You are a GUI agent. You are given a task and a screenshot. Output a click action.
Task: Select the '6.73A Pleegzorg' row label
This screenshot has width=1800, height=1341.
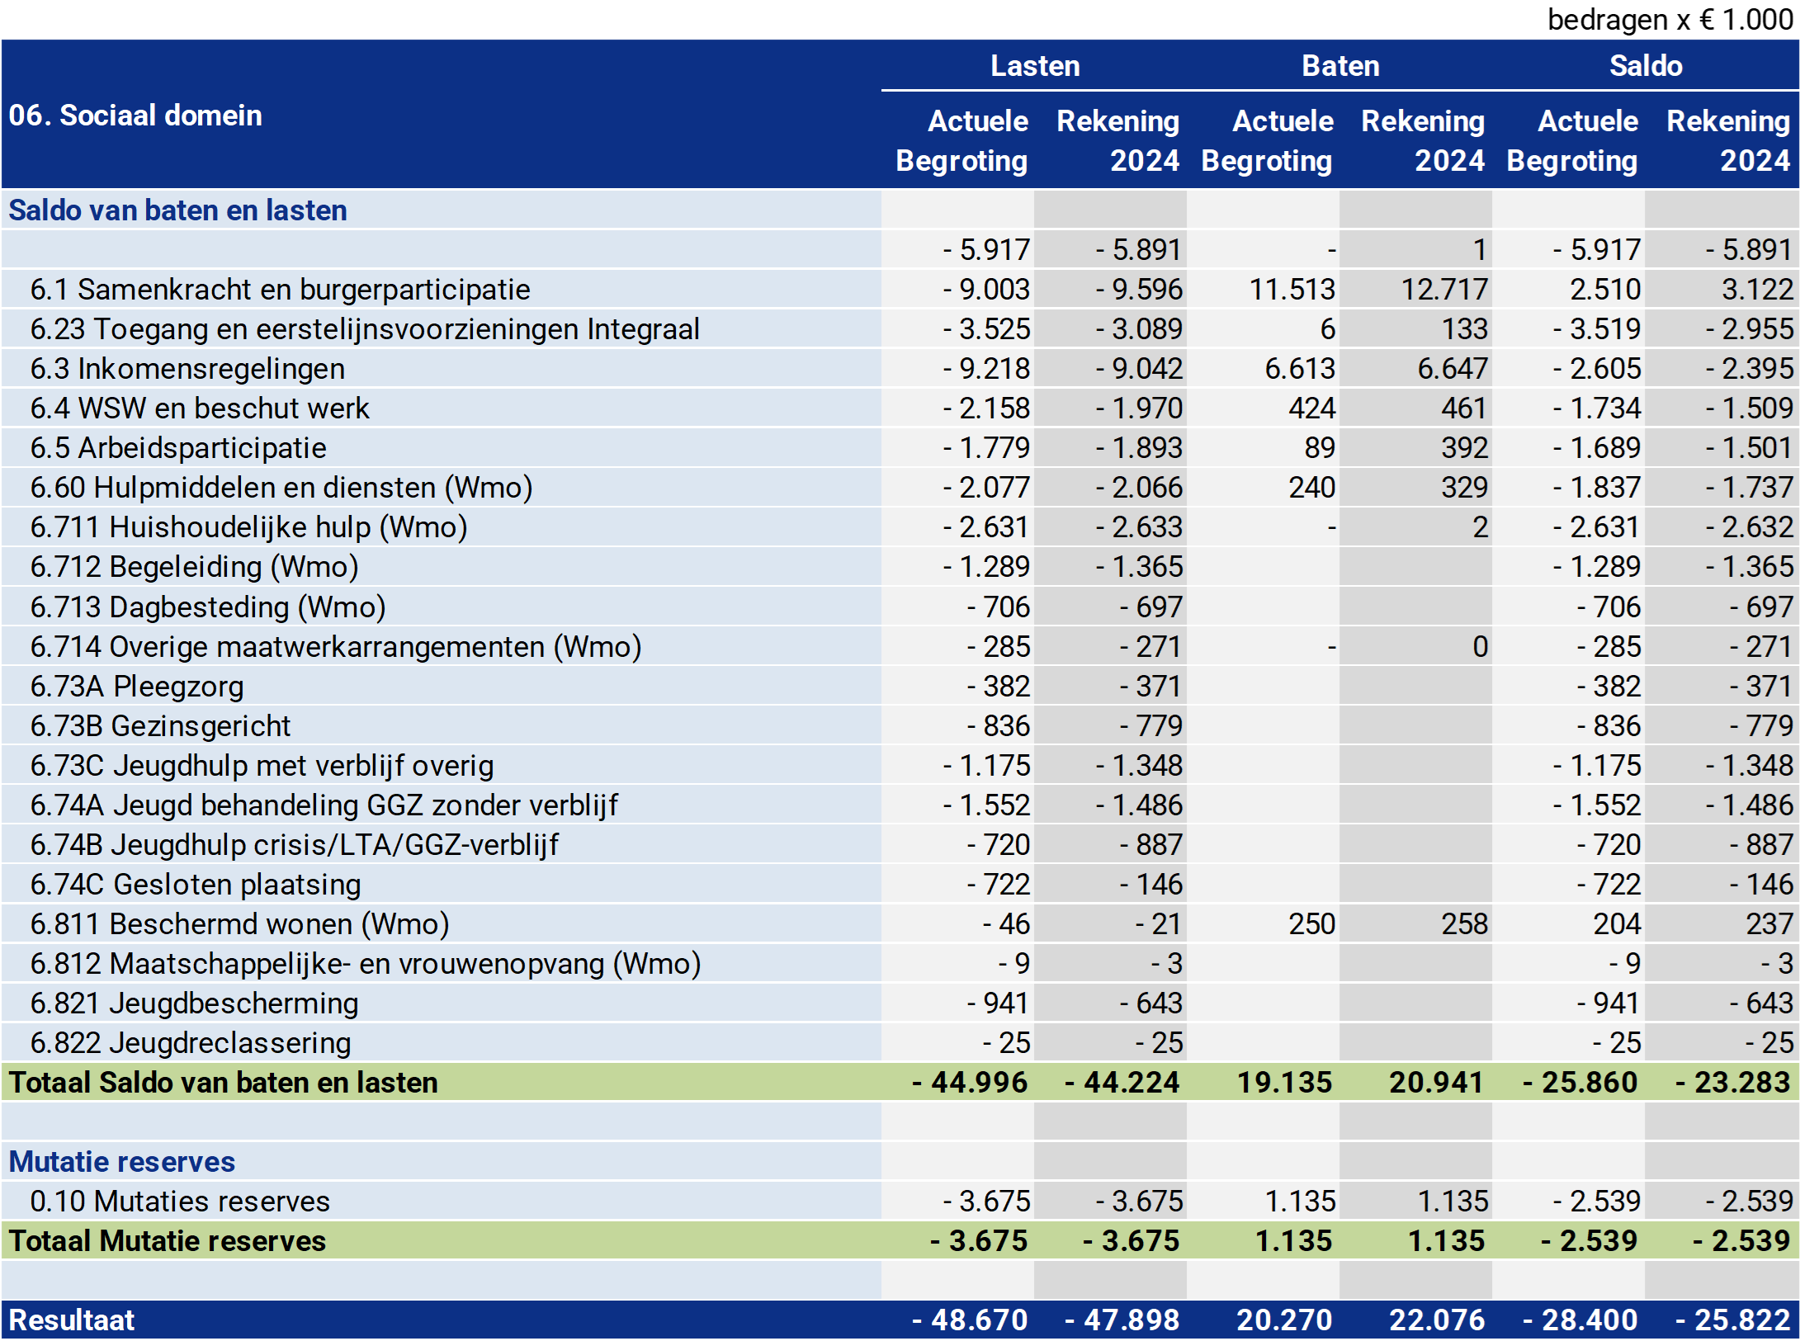pos(137,687)
